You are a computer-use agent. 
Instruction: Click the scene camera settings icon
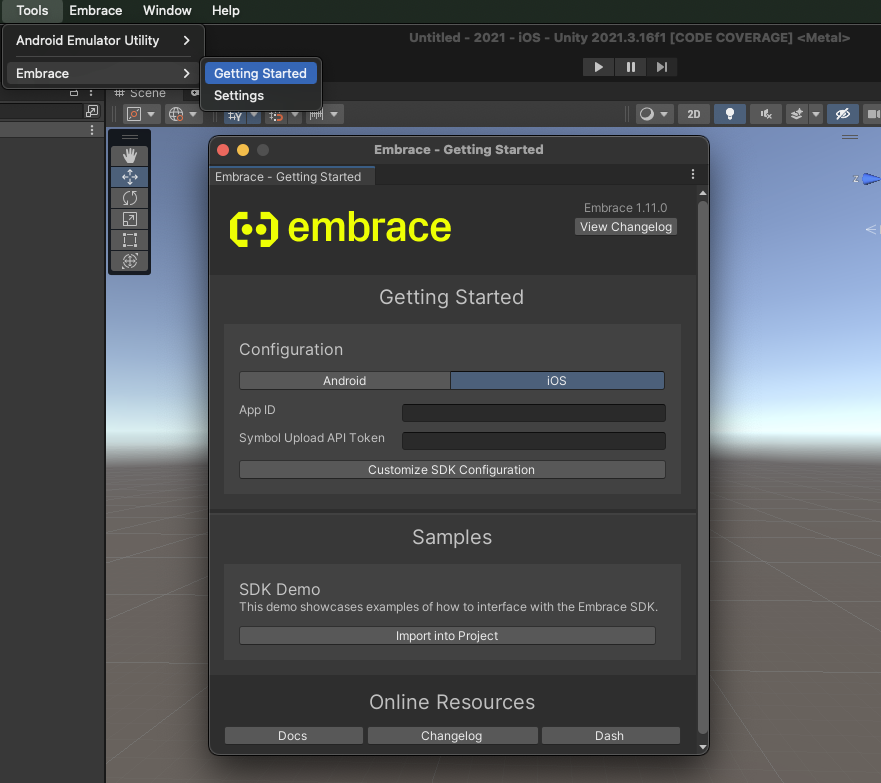coord(873,115)
